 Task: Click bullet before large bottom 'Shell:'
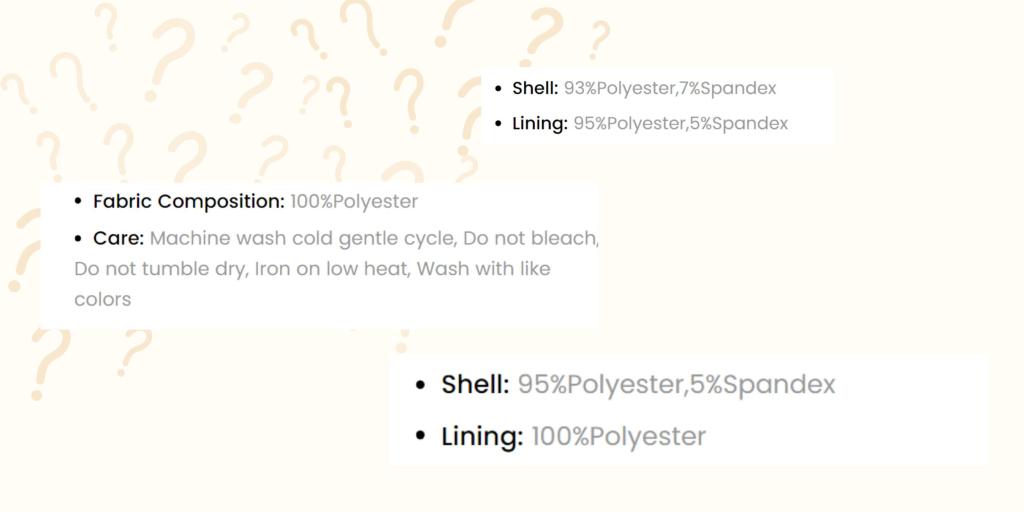[420, 385]
